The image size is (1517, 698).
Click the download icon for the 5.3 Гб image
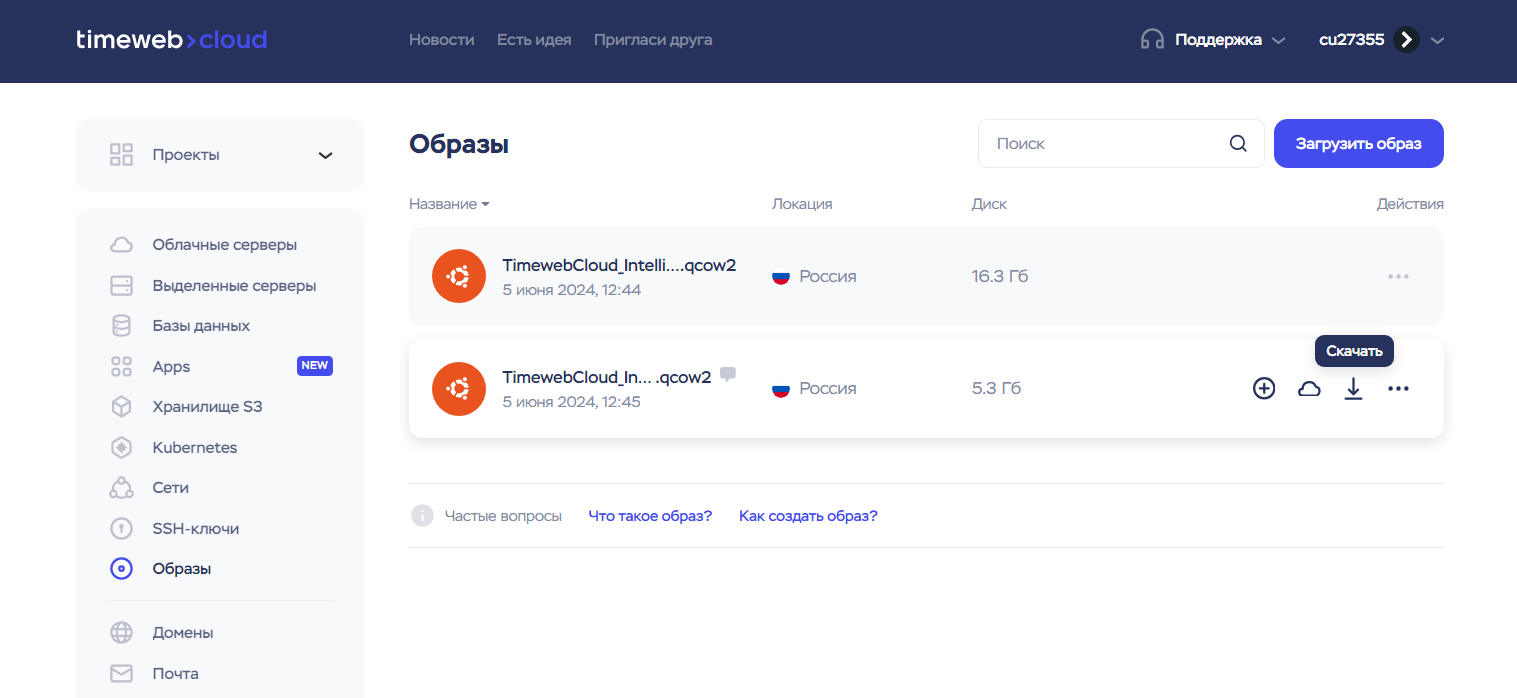[1353, 389]
